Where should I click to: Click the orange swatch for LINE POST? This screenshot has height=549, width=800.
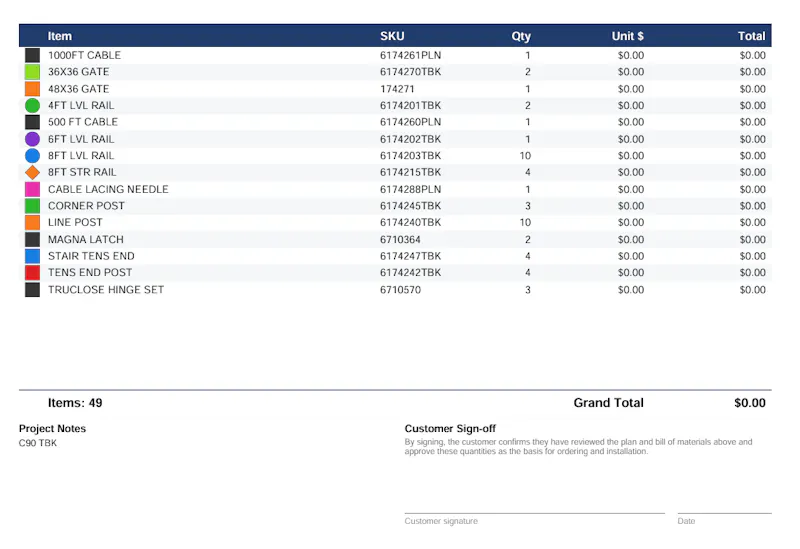click(32, 222)
